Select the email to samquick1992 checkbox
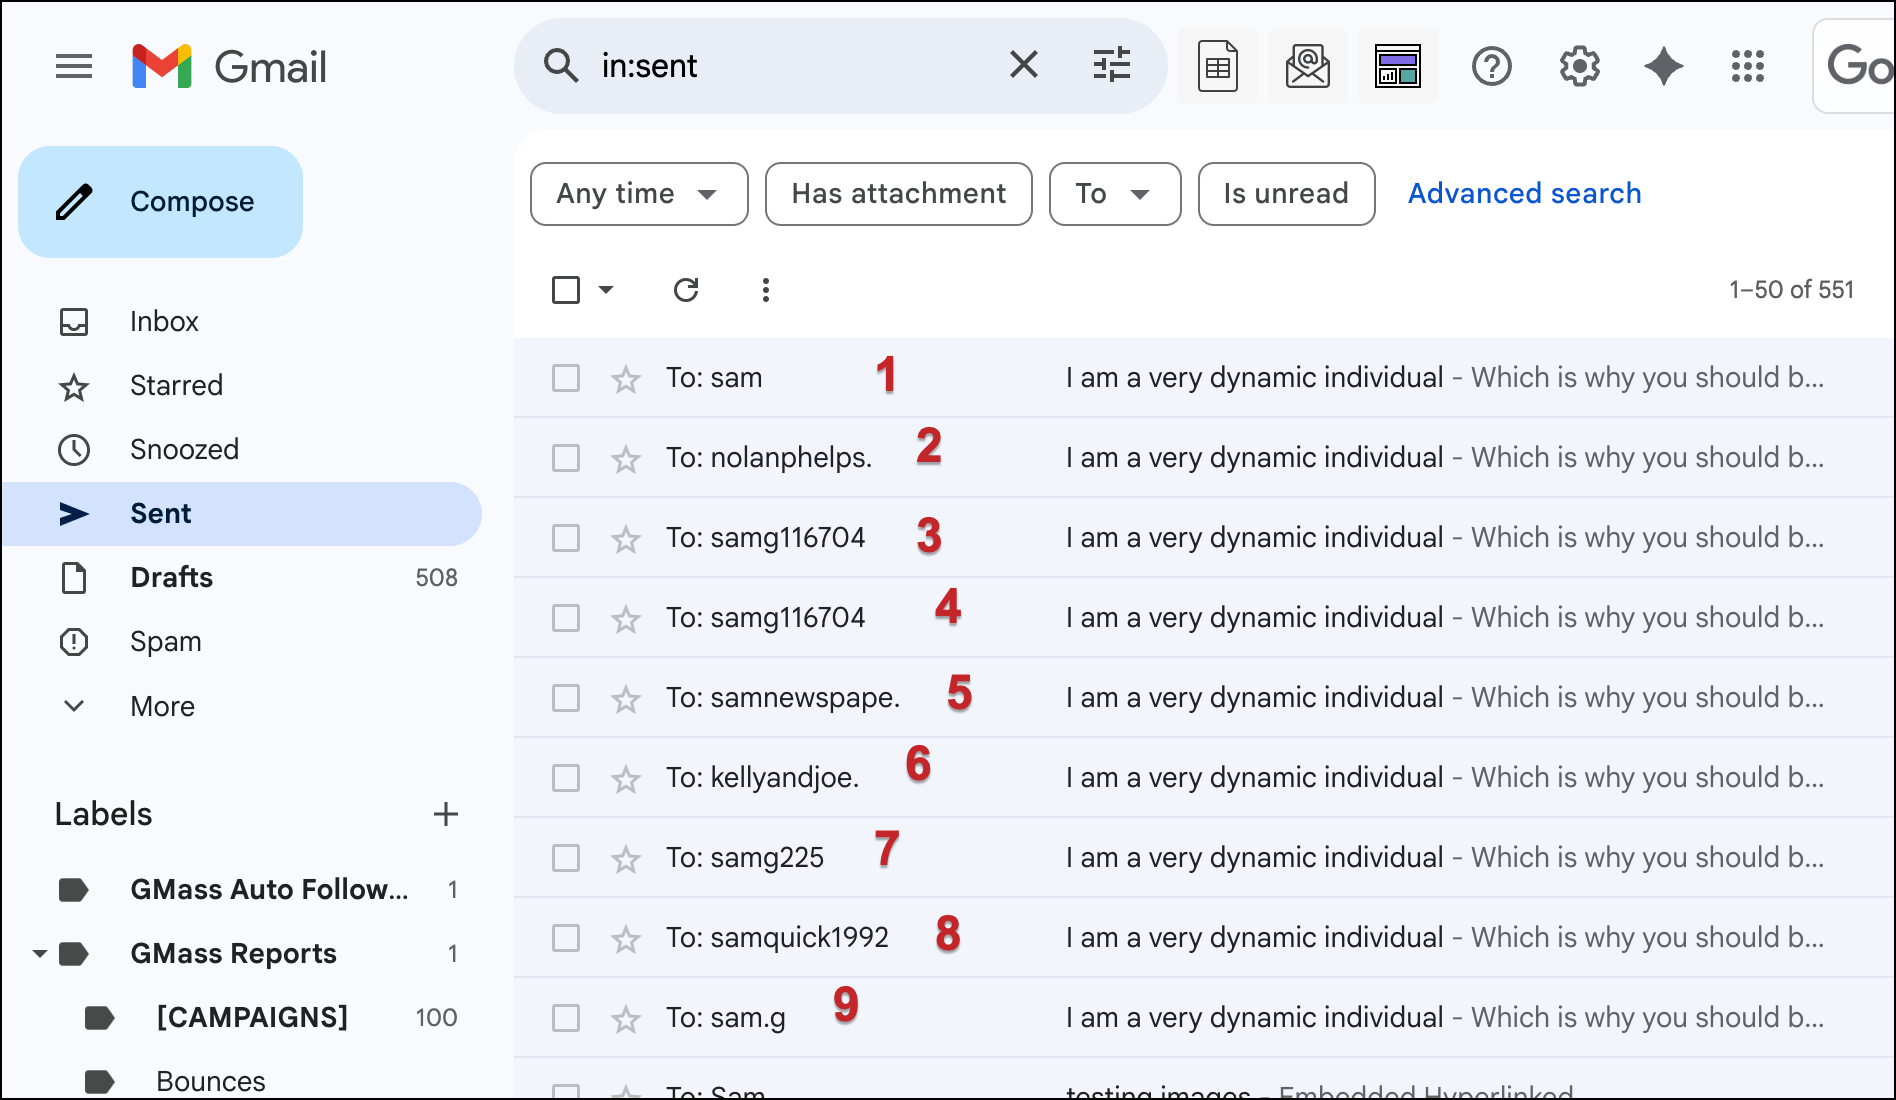 pyautogui.click(x=566, y=938)
